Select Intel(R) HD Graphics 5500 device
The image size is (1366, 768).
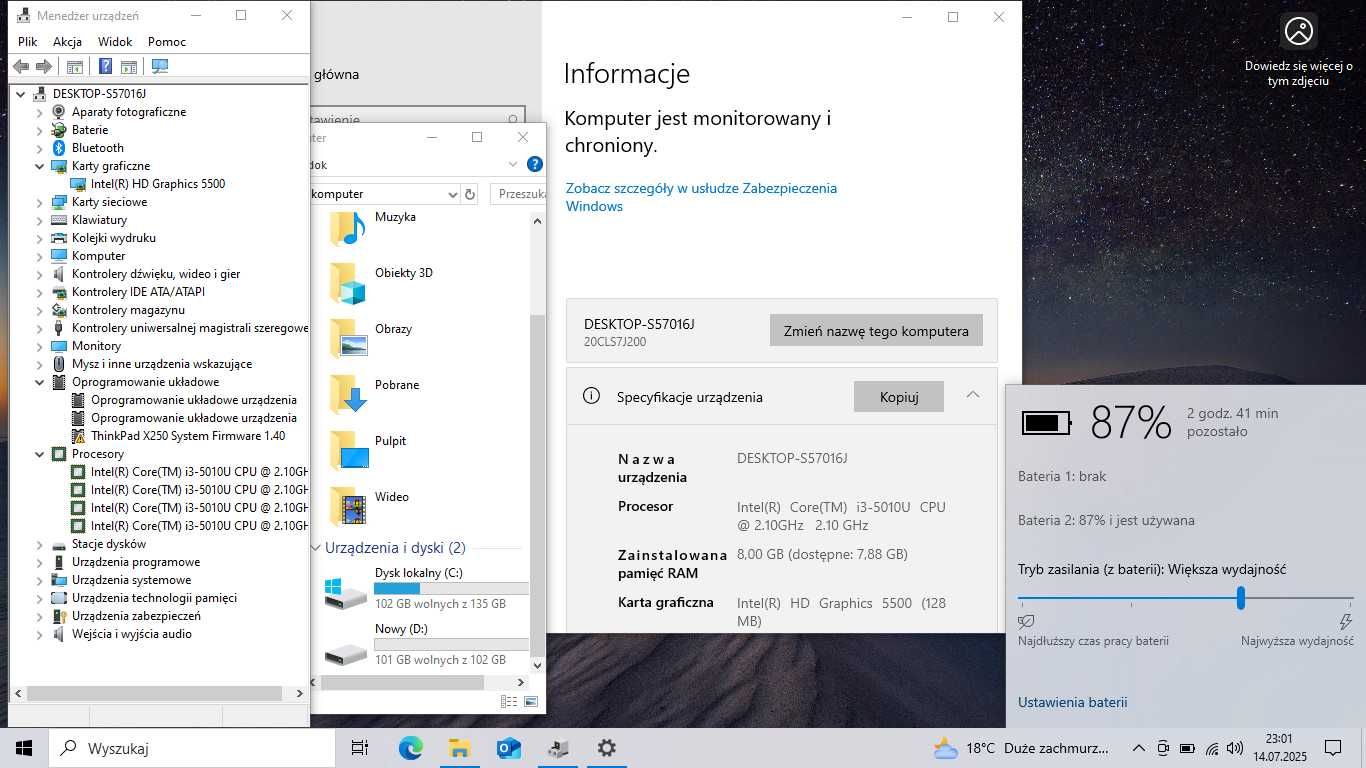point(157,184)
